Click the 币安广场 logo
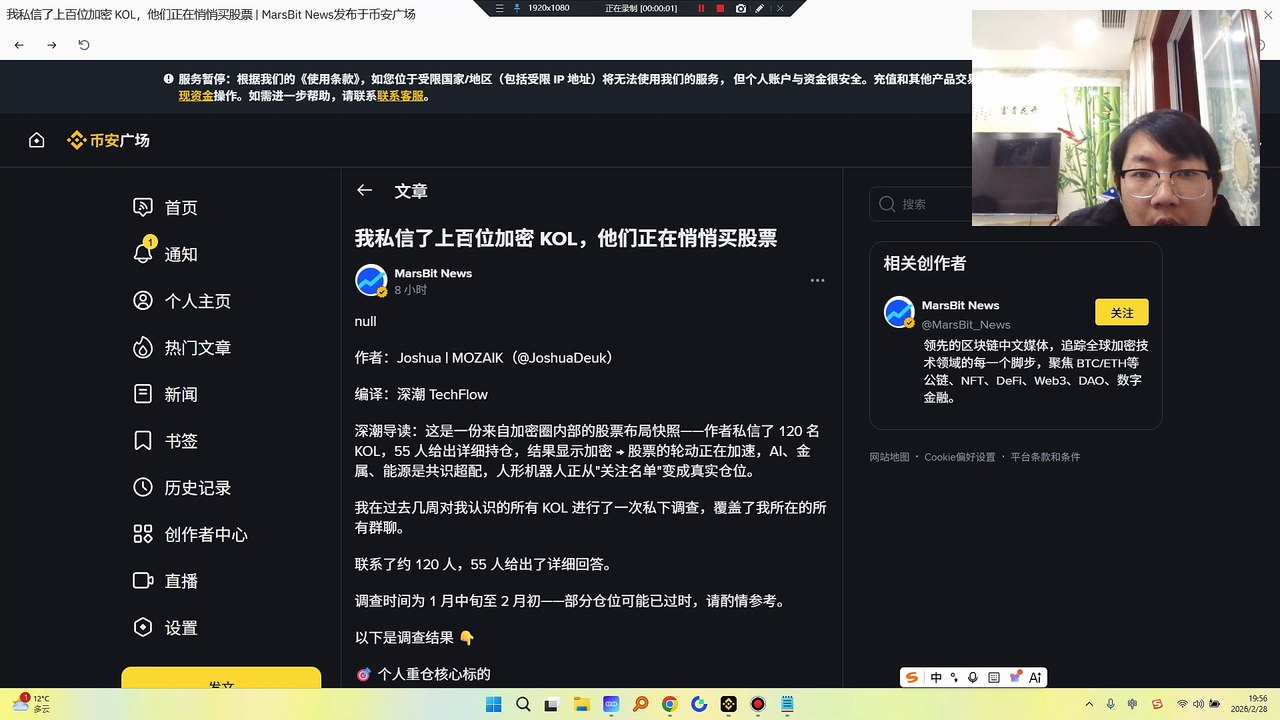This screenshot has height=720, width=1280. (x=108, y=140)
